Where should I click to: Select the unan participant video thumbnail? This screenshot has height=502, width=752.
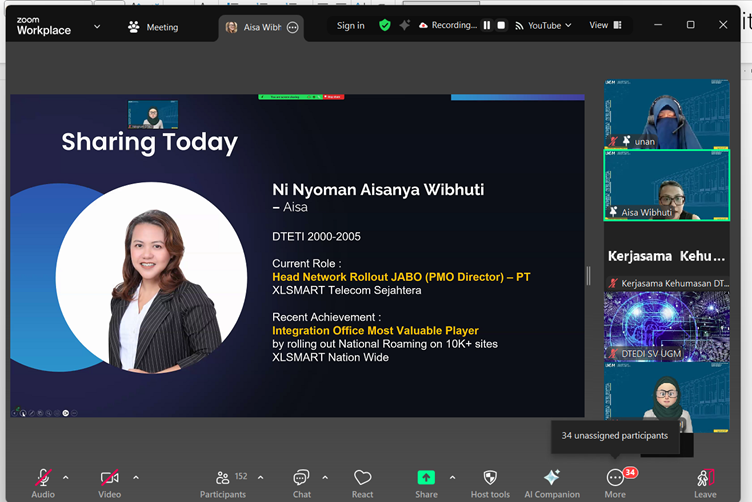click(666, 115)
